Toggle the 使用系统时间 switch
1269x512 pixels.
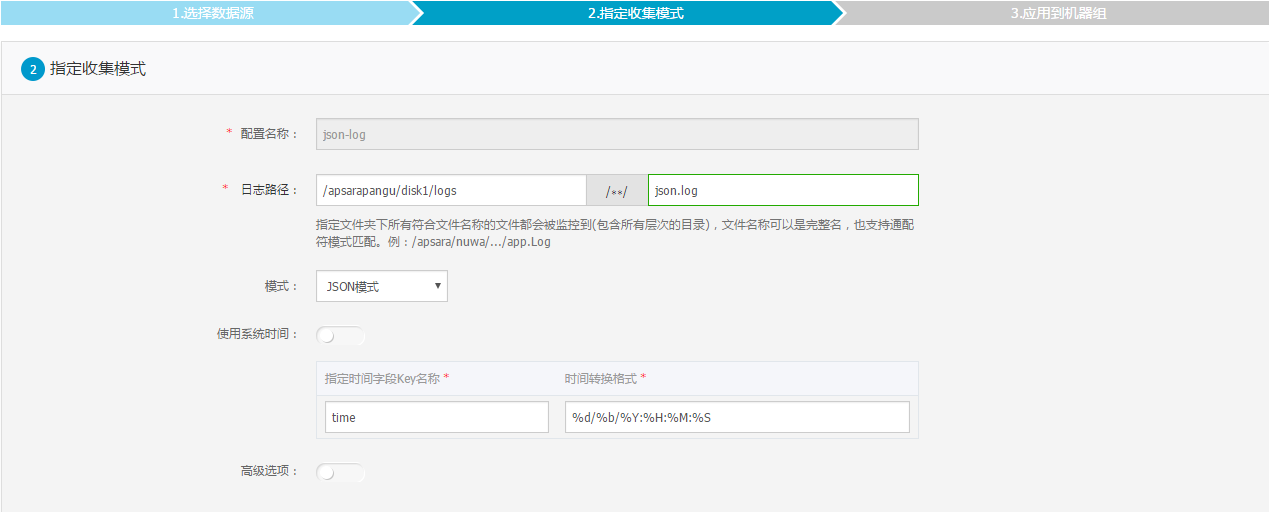341,335
